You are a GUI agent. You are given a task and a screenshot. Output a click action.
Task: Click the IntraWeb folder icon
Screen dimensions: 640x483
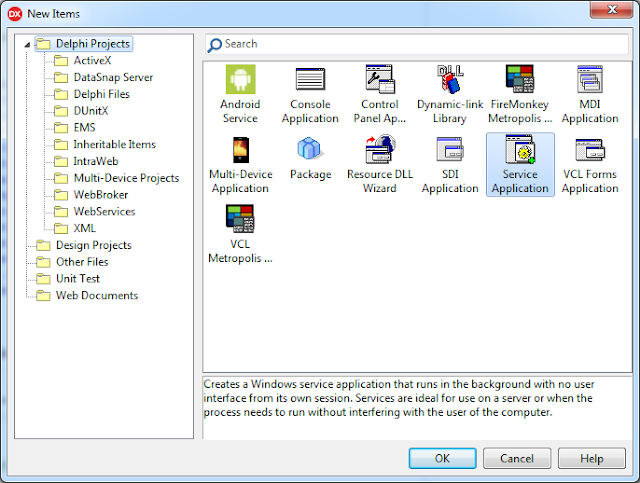coord(61,161)
